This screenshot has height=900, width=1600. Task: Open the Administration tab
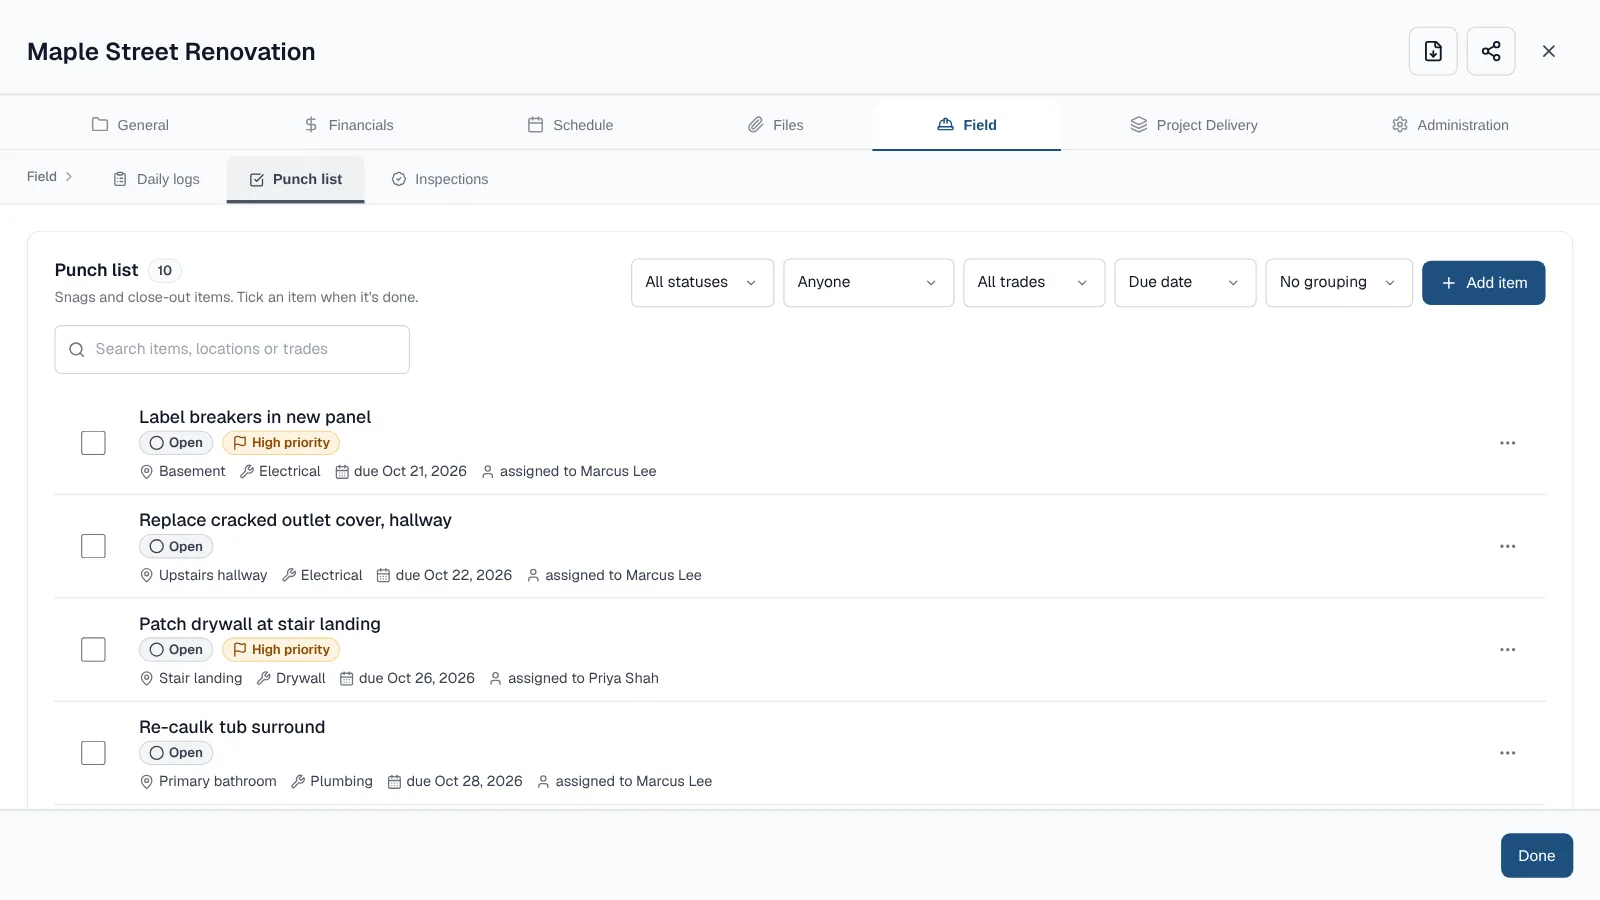click(1450, 125)
